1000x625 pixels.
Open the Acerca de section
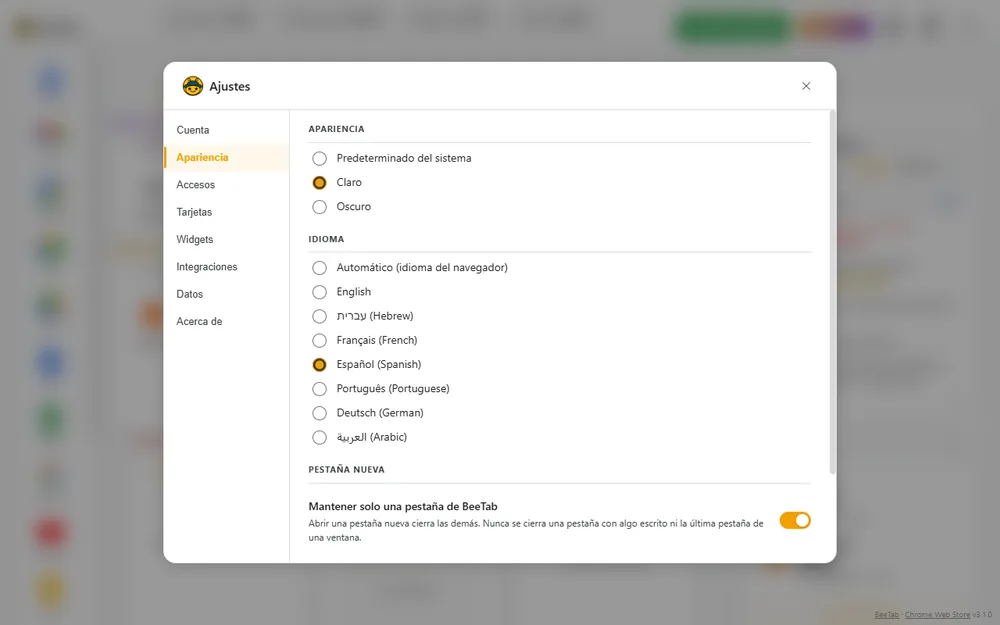point(226,322)
